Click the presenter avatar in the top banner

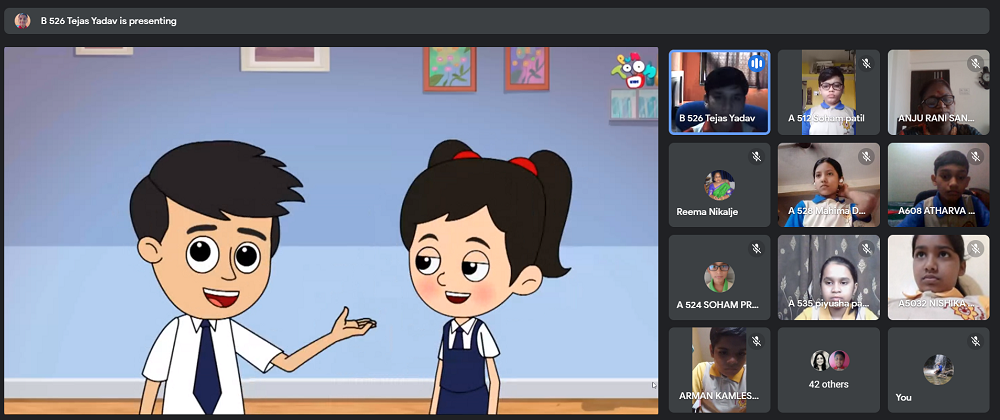coord(22,20)
